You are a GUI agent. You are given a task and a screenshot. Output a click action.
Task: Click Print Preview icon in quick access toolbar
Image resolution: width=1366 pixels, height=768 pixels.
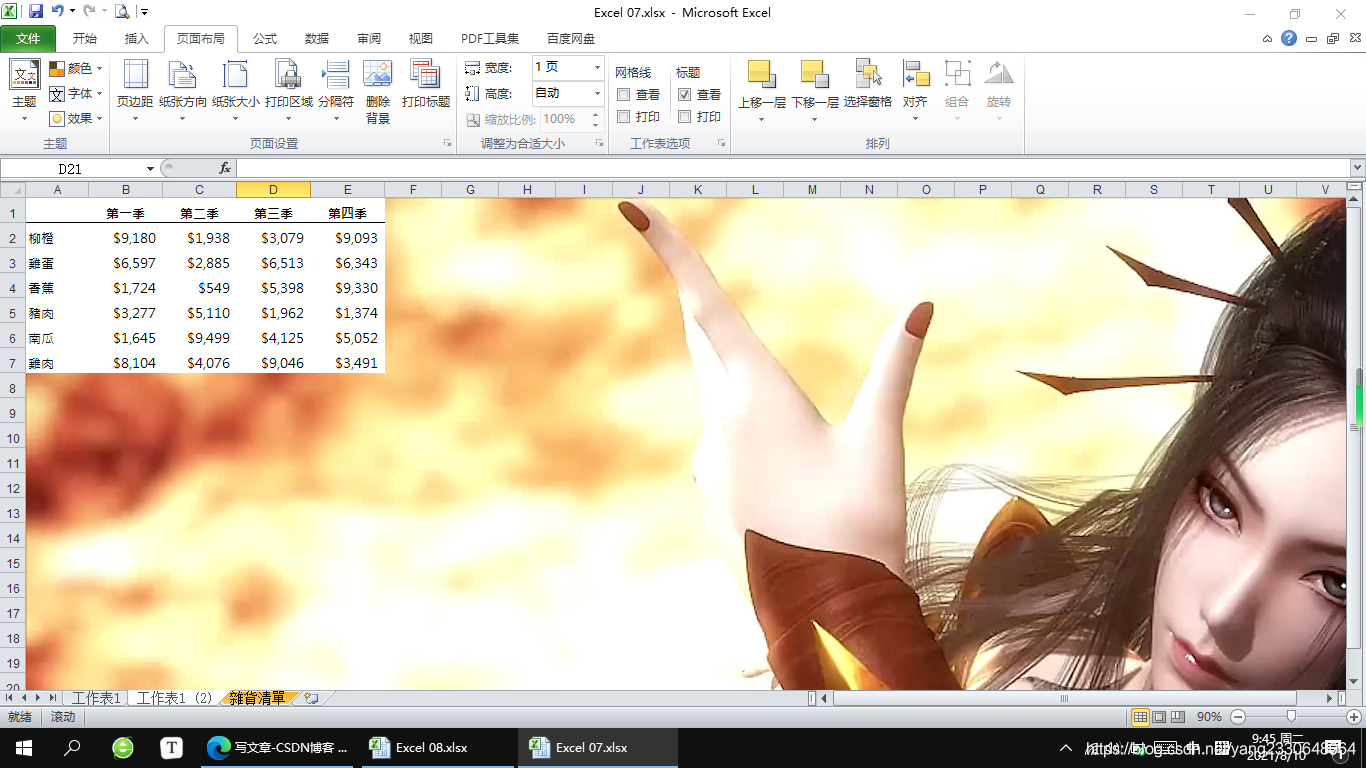(x=122, y=12)
